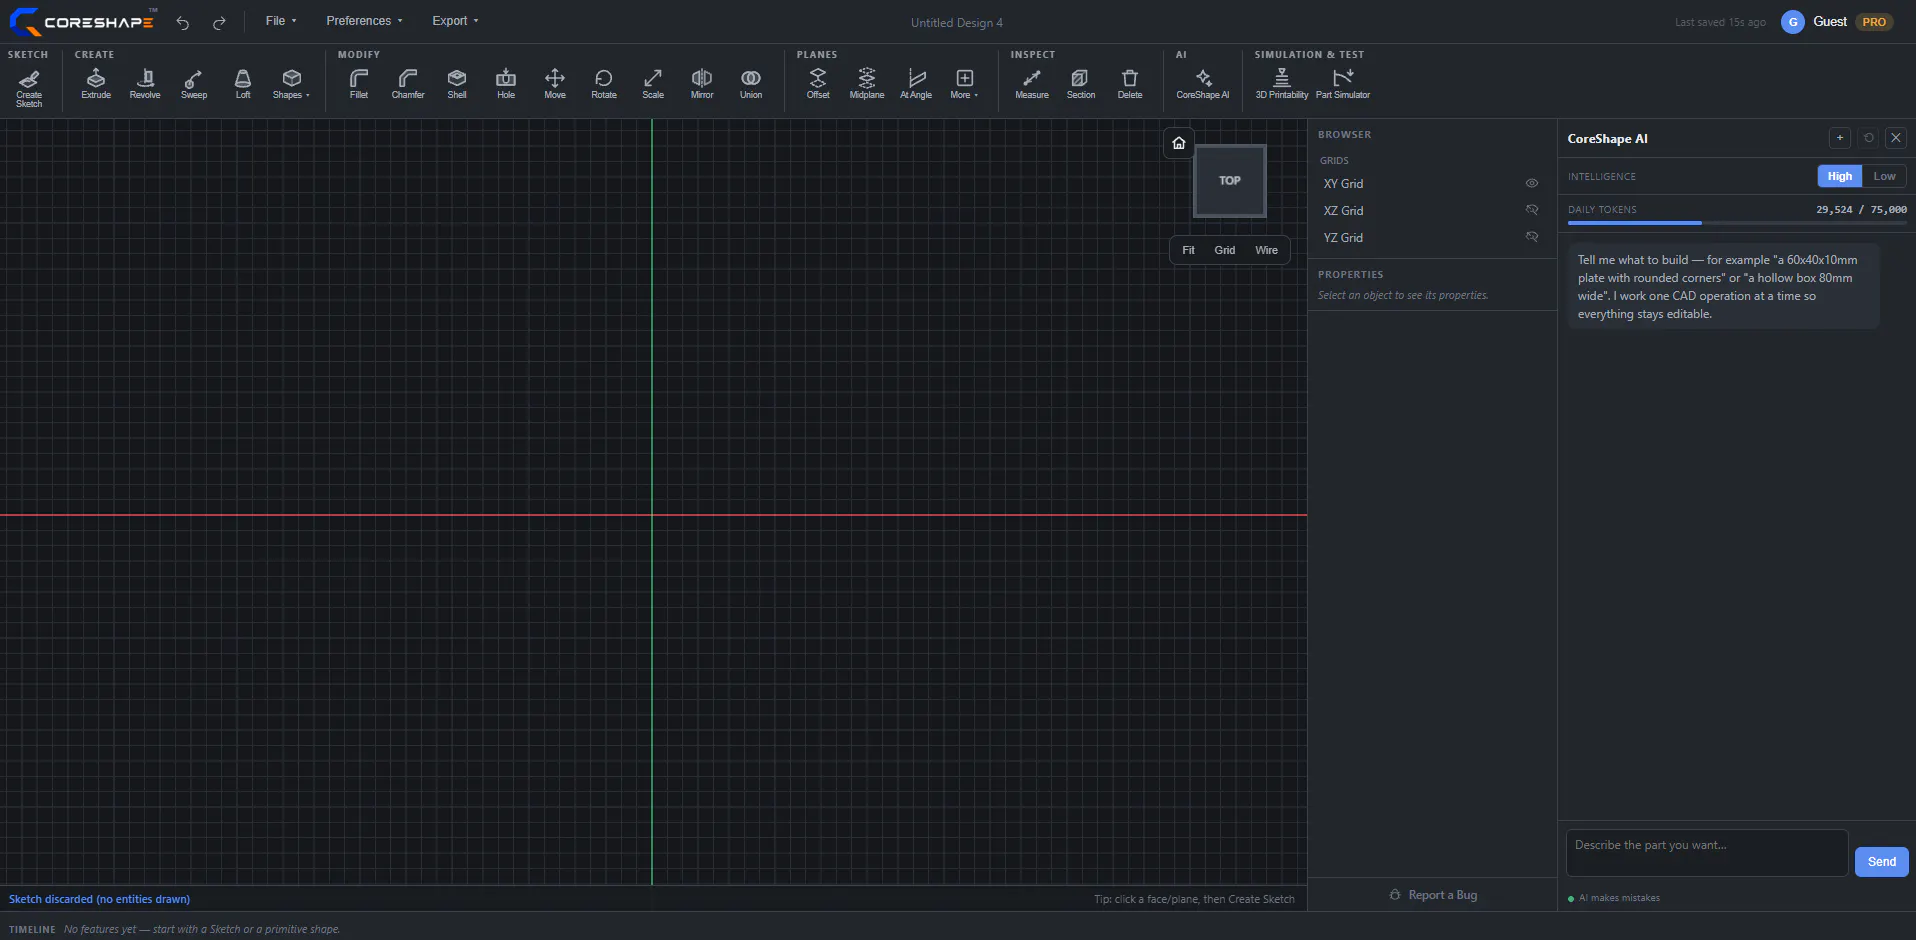Screen dimensions: 1916x940
Task: Run the 3D Printability check
Action: click(1282, 84)
